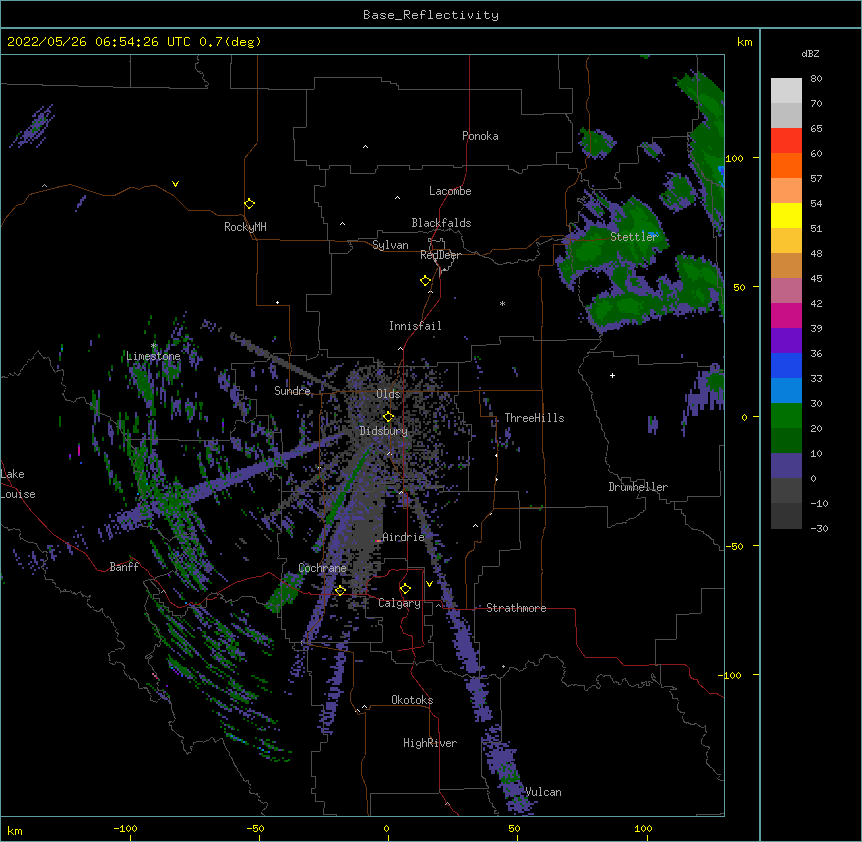
Task: Choose the bright green legend swatch below 30
Action: pos(786,416)
